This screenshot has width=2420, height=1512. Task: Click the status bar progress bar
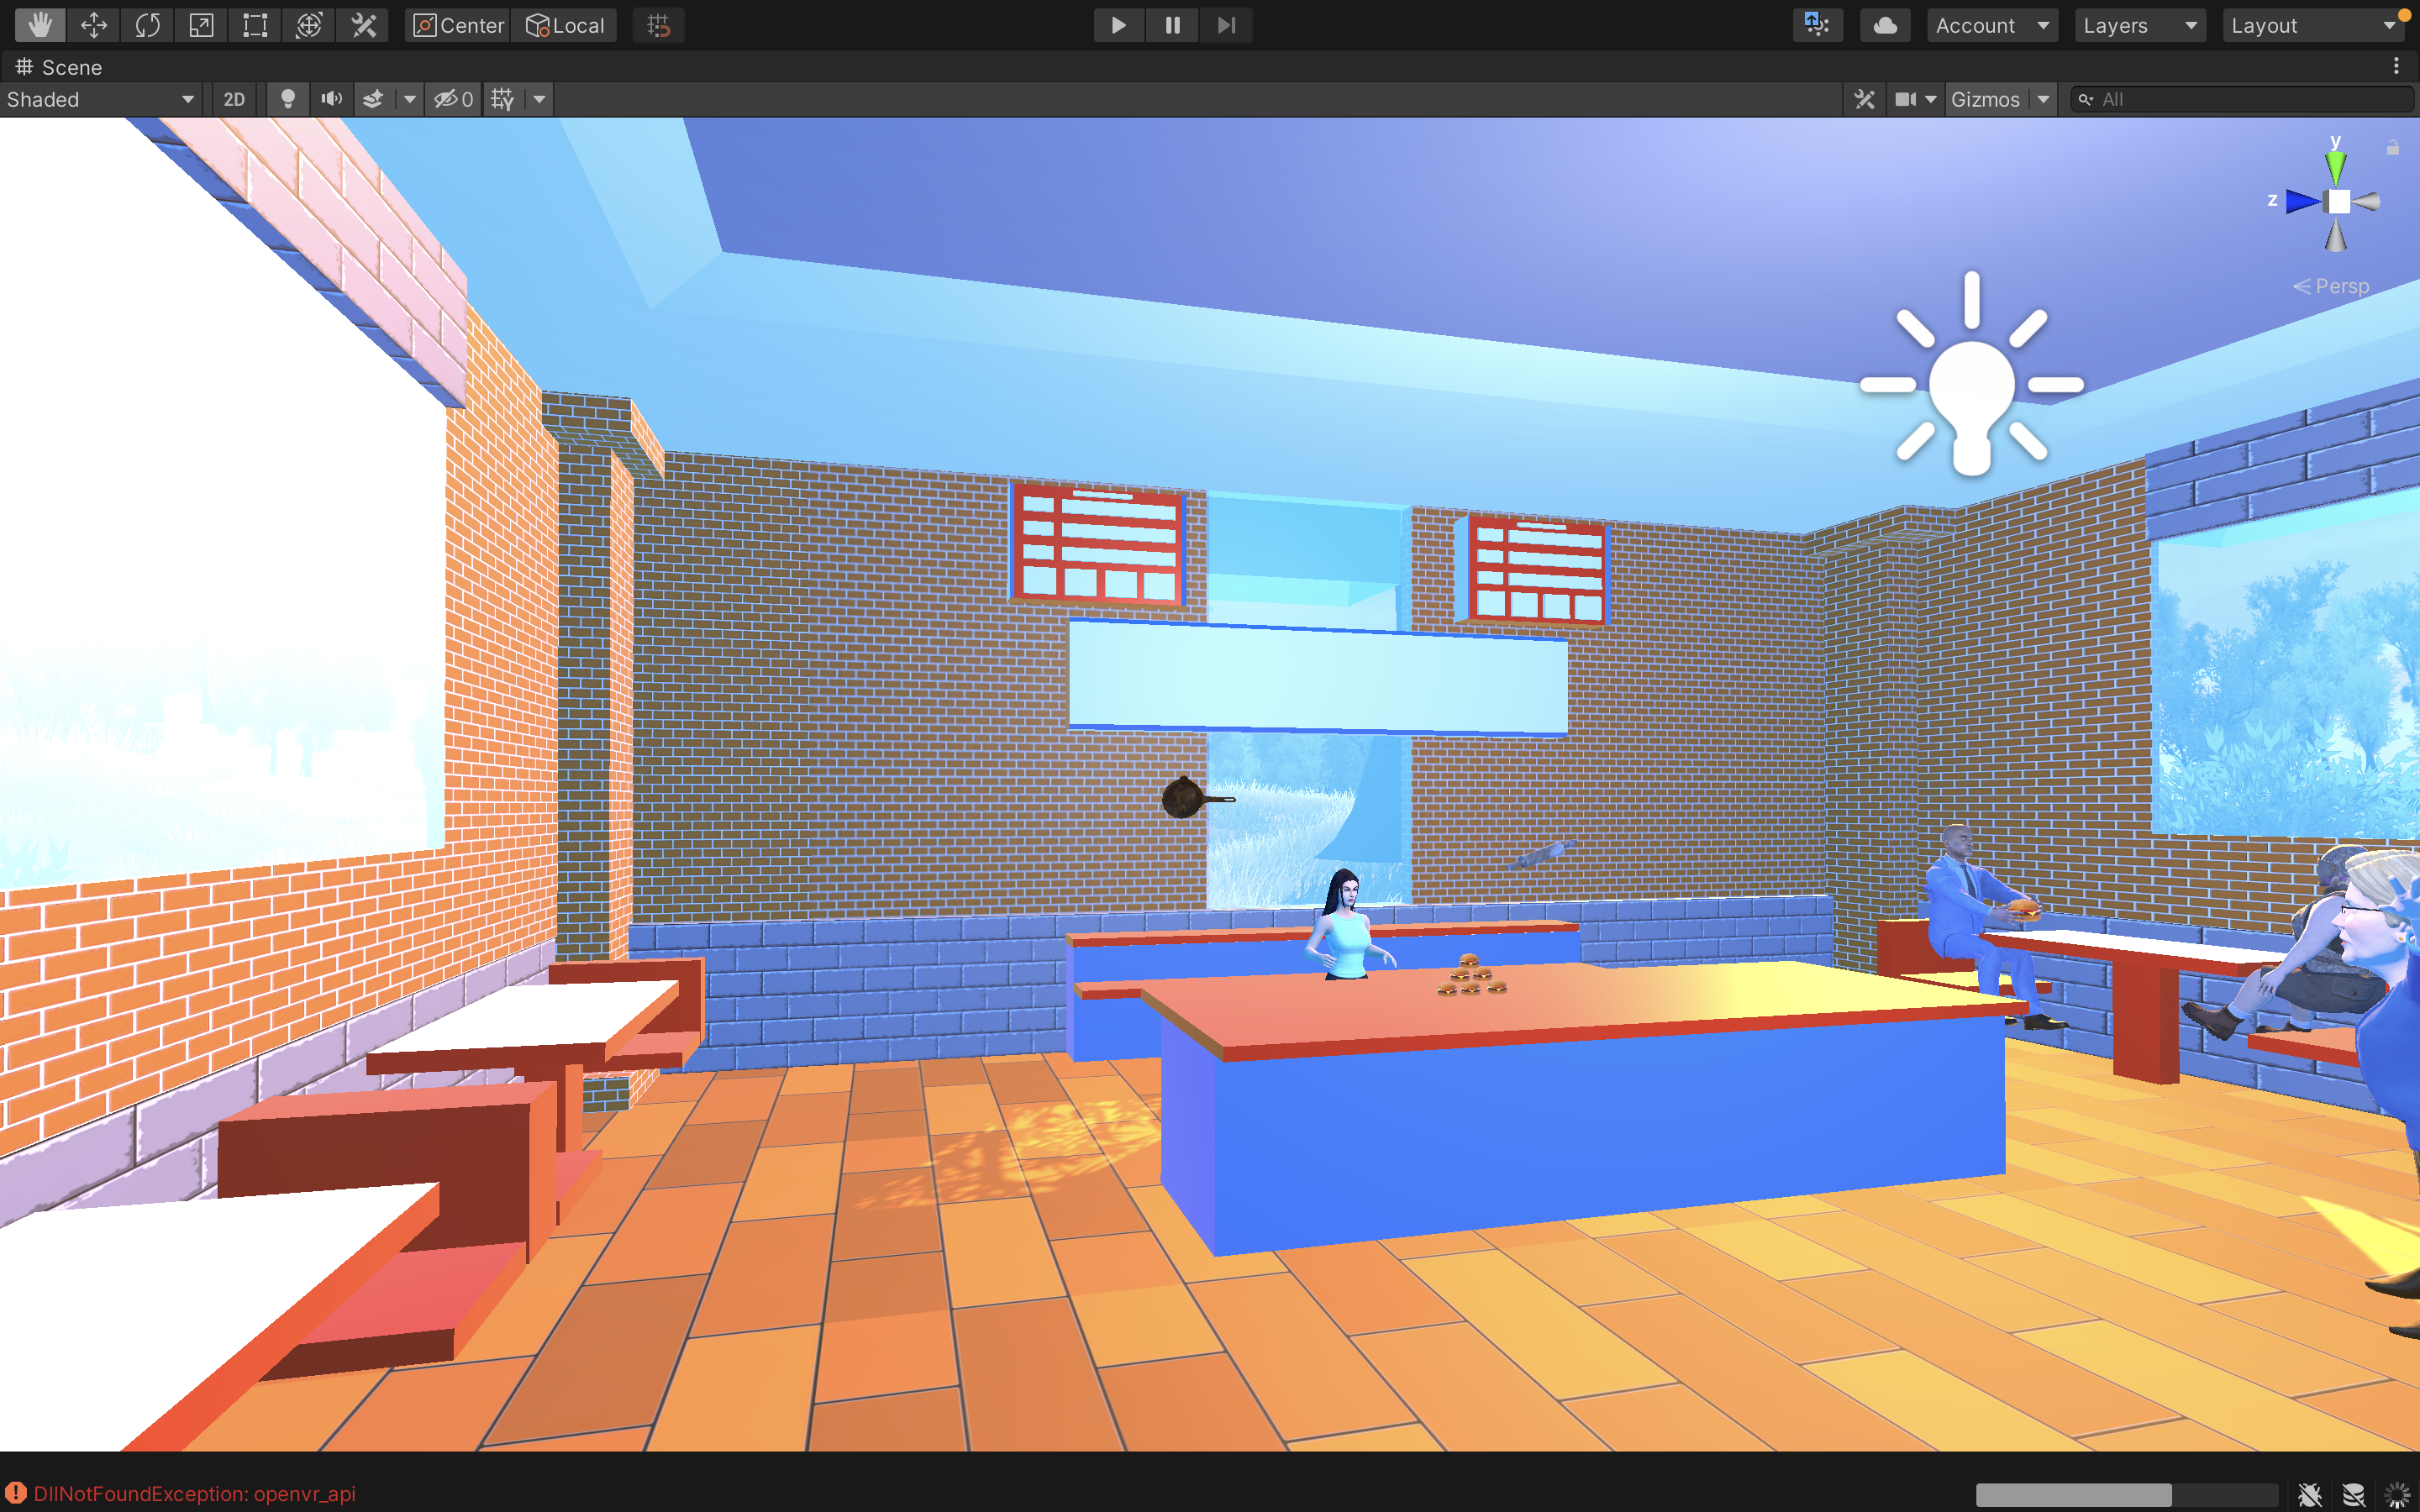(2126, 1494)
